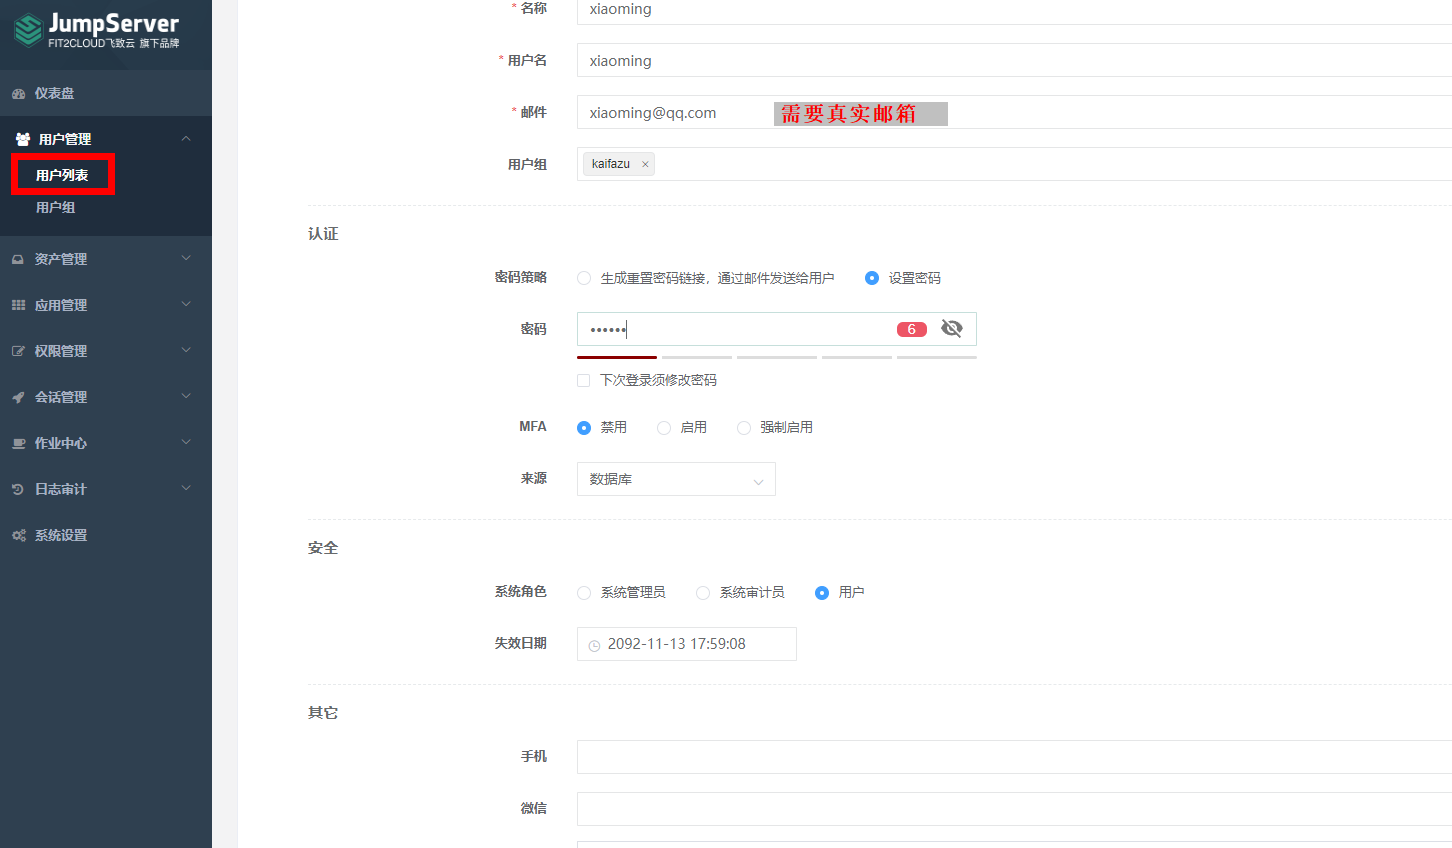Open the 用户组 multi-select field
This screenshot has height=848, width=1452.
pyautogui.click(x=1014, y=164)
